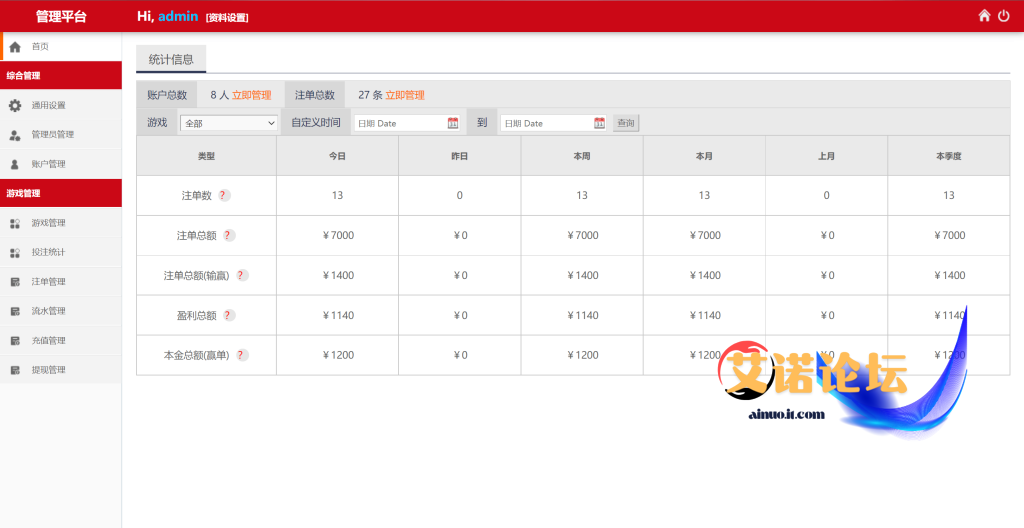Open the 资料设置 link in header

(x=227, y=18)
